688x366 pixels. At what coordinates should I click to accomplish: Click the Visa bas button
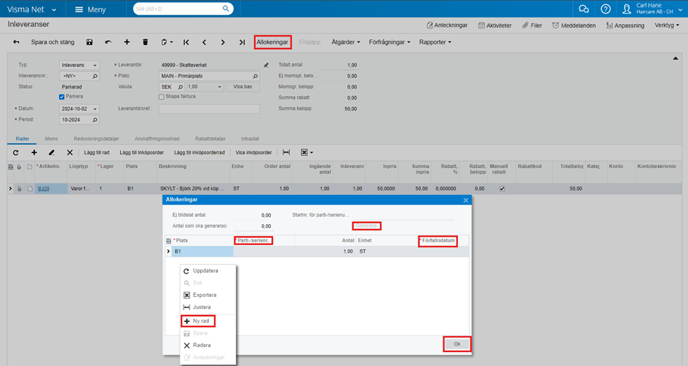[243, 87]
